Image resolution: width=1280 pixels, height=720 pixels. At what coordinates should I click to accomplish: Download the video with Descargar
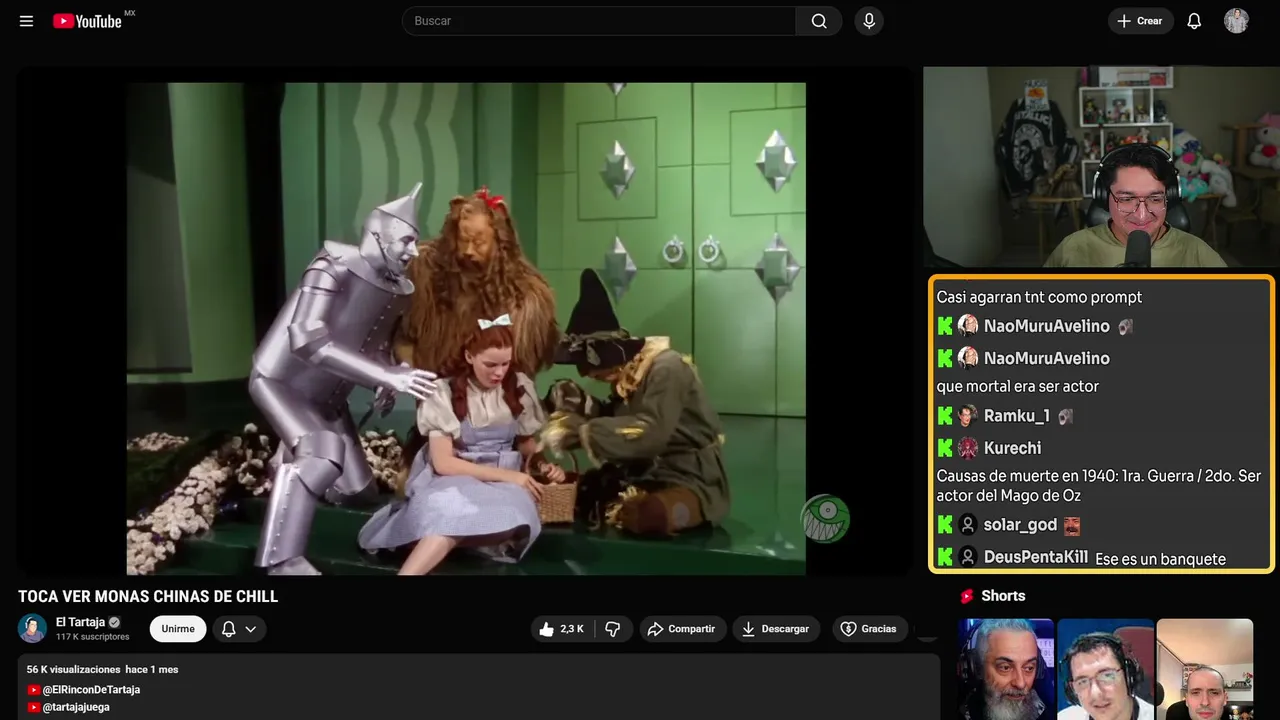pyautogui.click(x=776, y=629)
